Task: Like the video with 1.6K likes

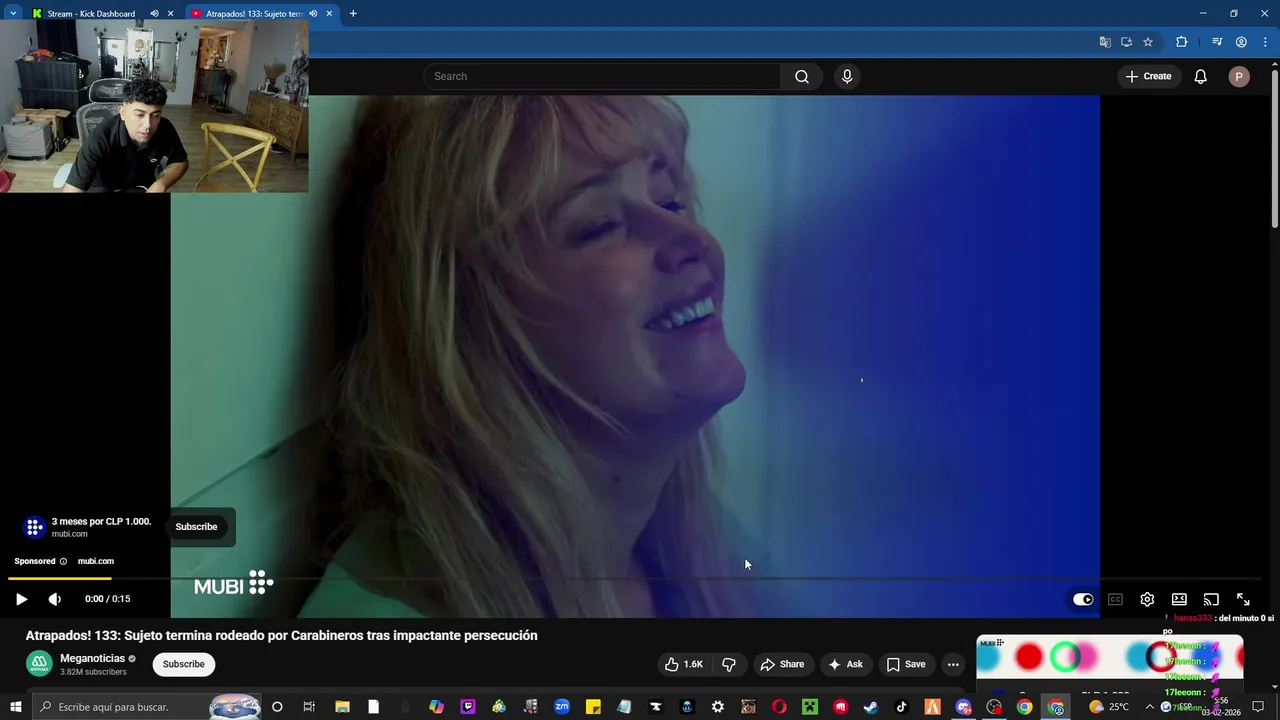Action: click(x=685, y=664)
